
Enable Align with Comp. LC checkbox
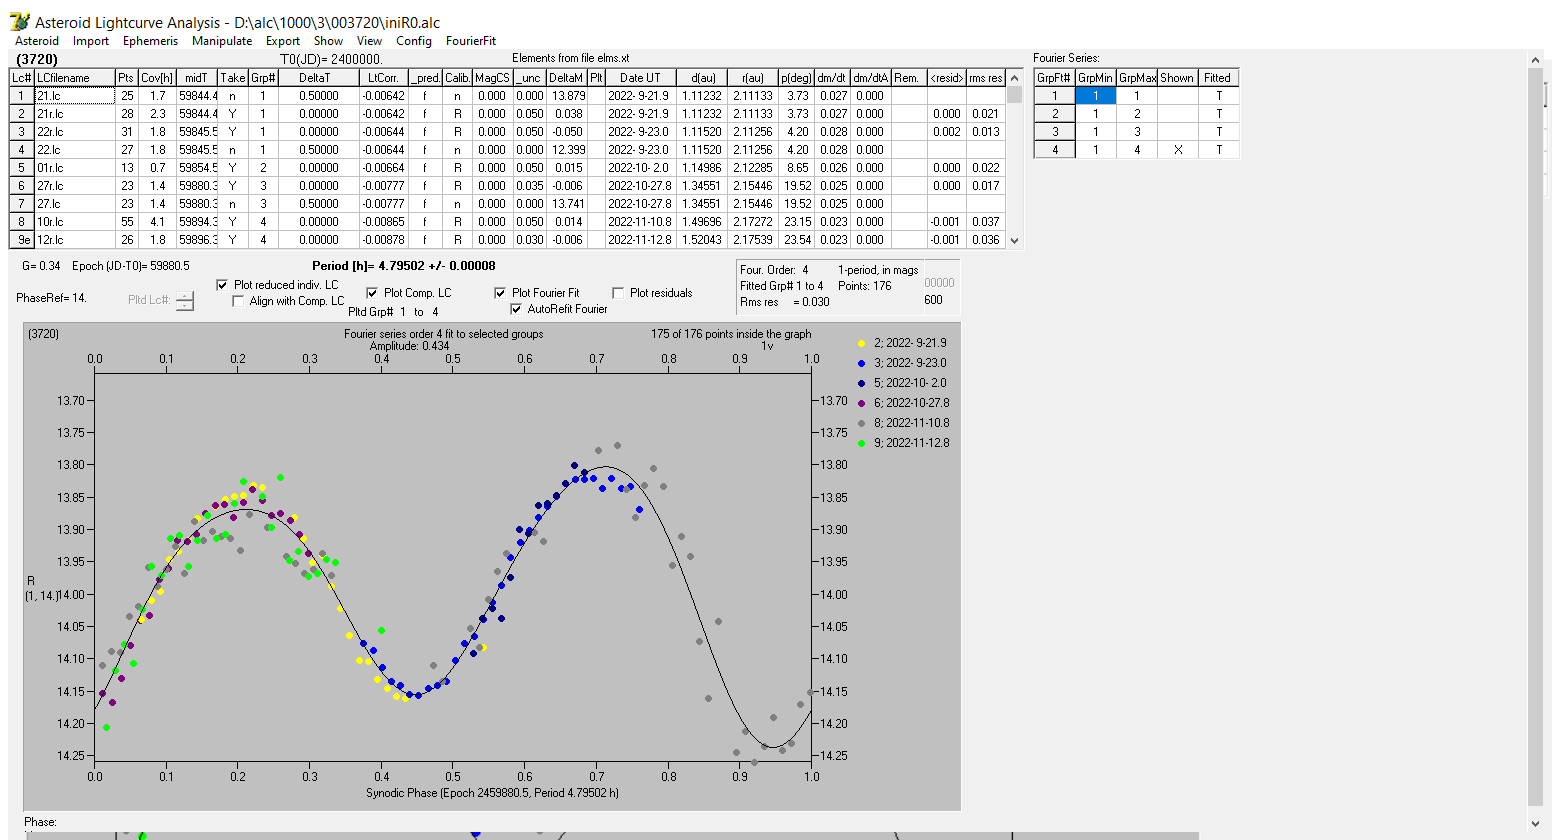[x=238, y=301]
